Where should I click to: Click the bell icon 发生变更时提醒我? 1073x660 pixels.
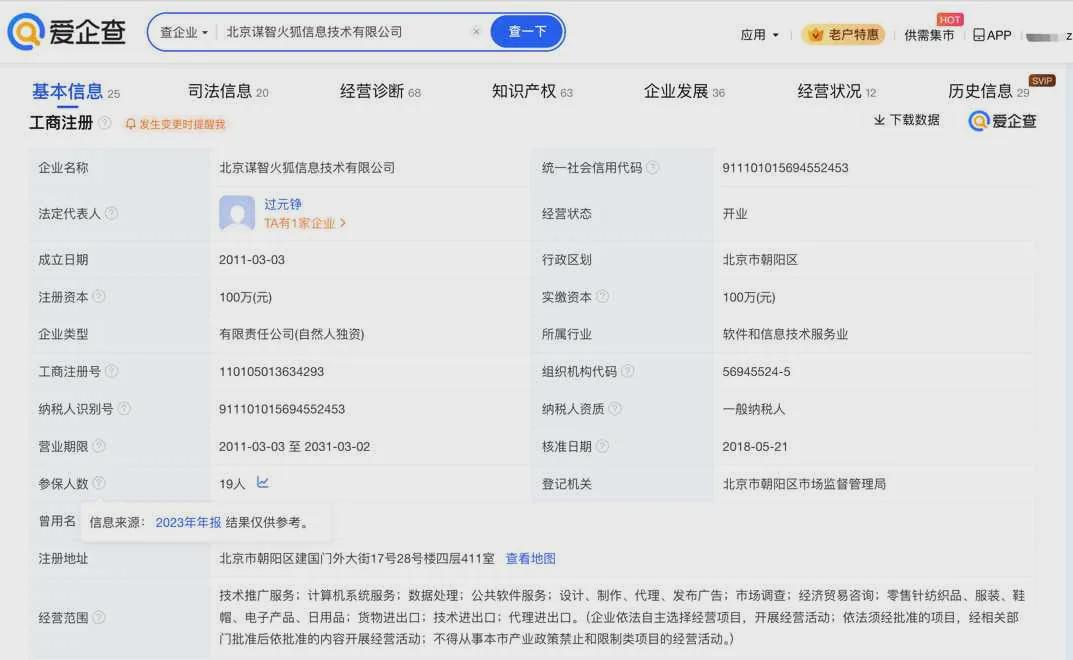click(x=130, y=124)
